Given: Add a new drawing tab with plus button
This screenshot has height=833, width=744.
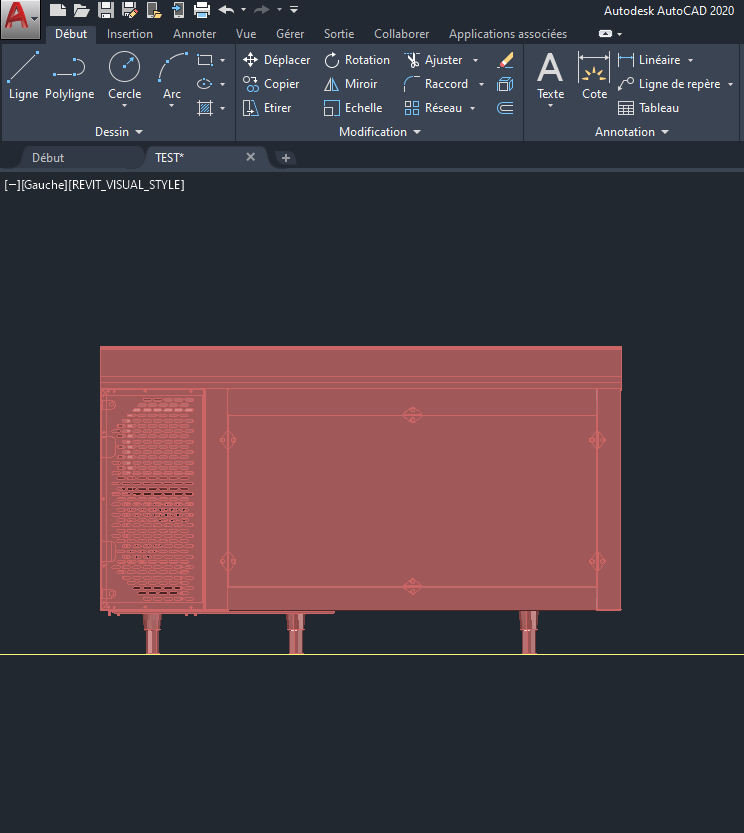Looking at the screenshot, I should click(x=285, y=158).
